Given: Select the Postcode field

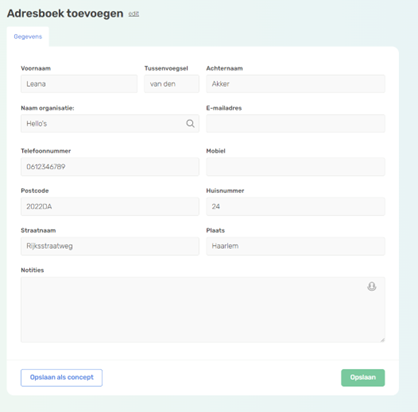Looking at the screenshot, I should 110,206.
